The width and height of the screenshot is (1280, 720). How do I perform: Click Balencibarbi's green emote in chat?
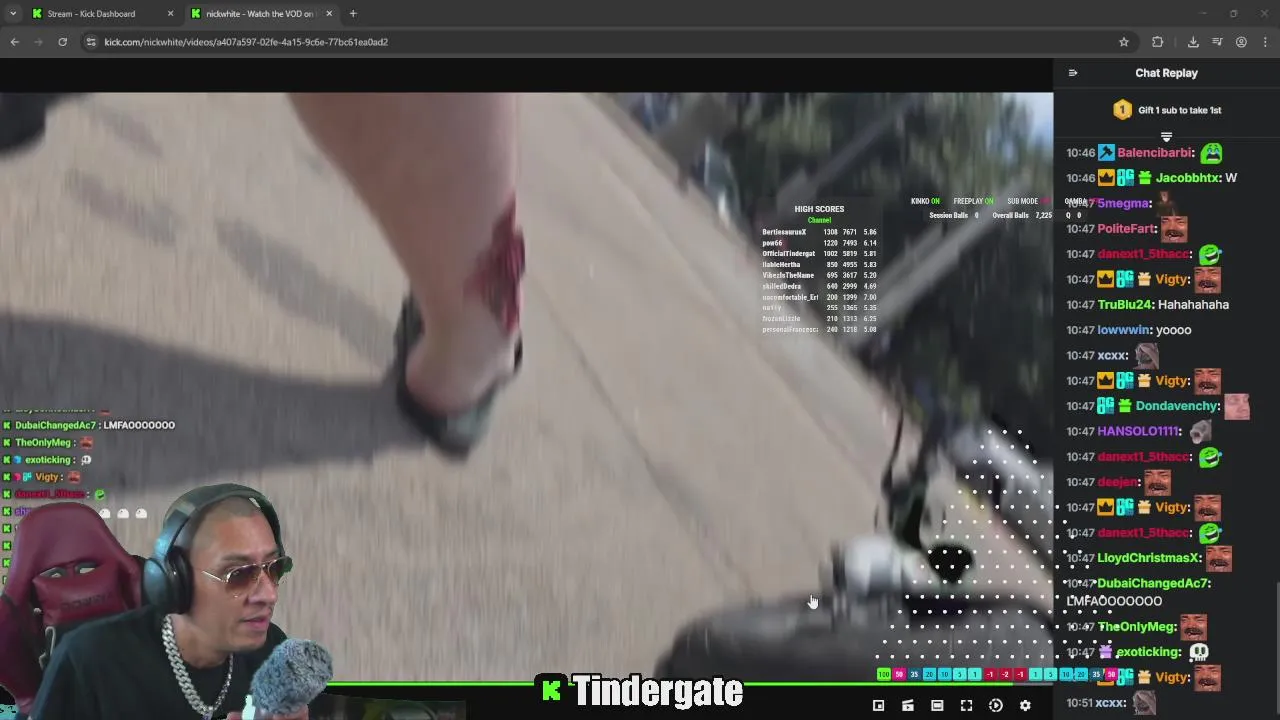(x=1211, y=153)
